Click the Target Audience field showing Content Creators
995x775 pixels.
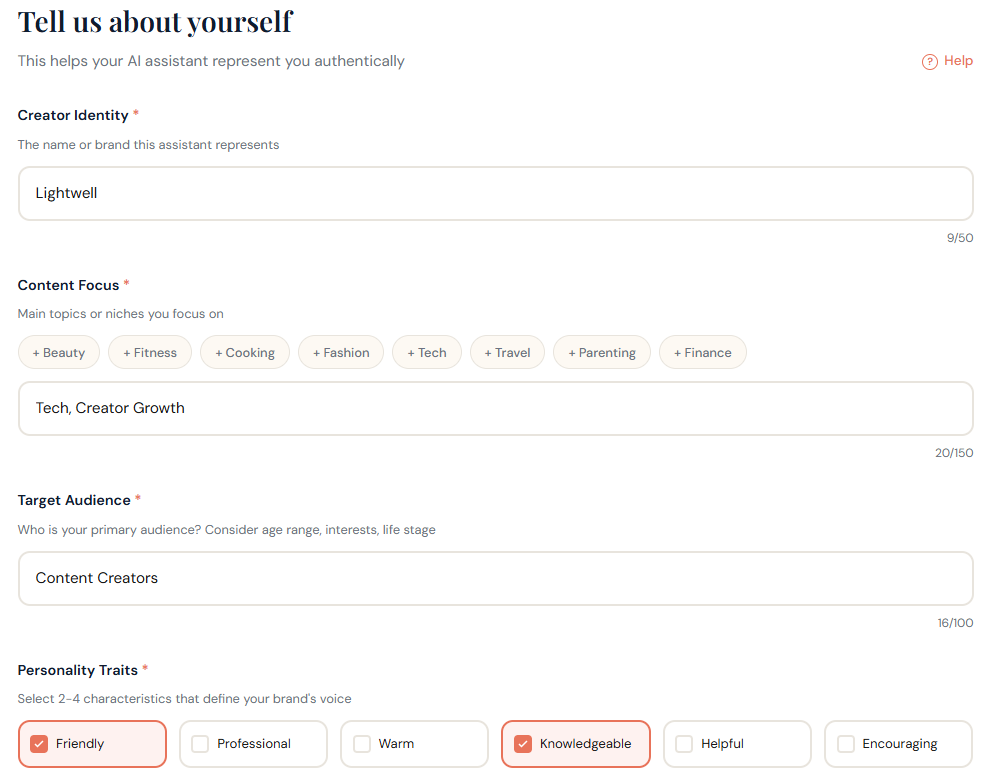495,578
